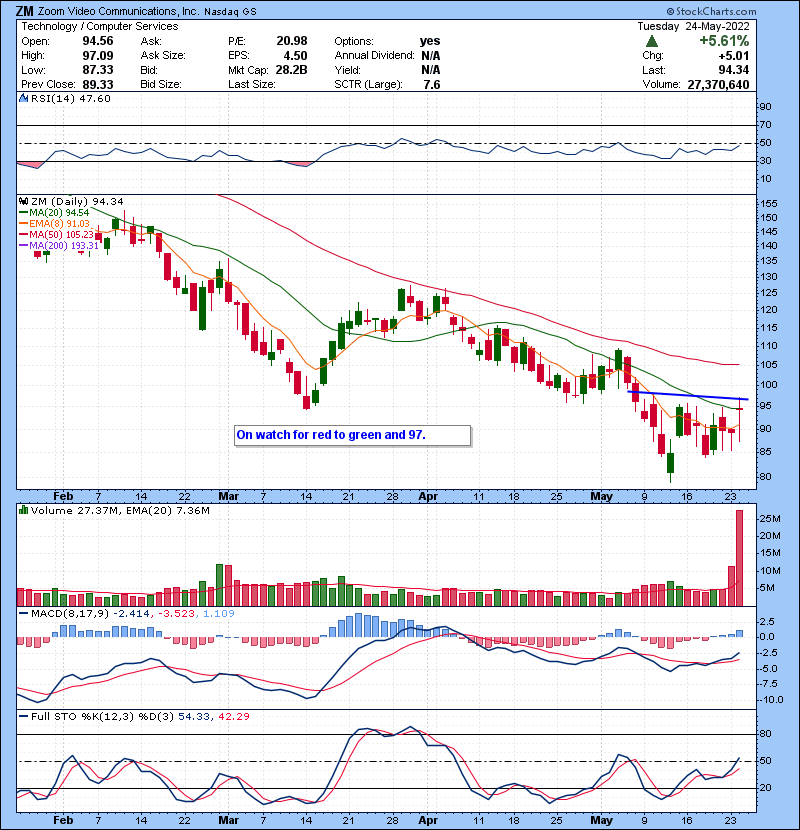
Task: Click the purple 'MA(200) 193.31' legend entry
Action: tap(59, 246)
